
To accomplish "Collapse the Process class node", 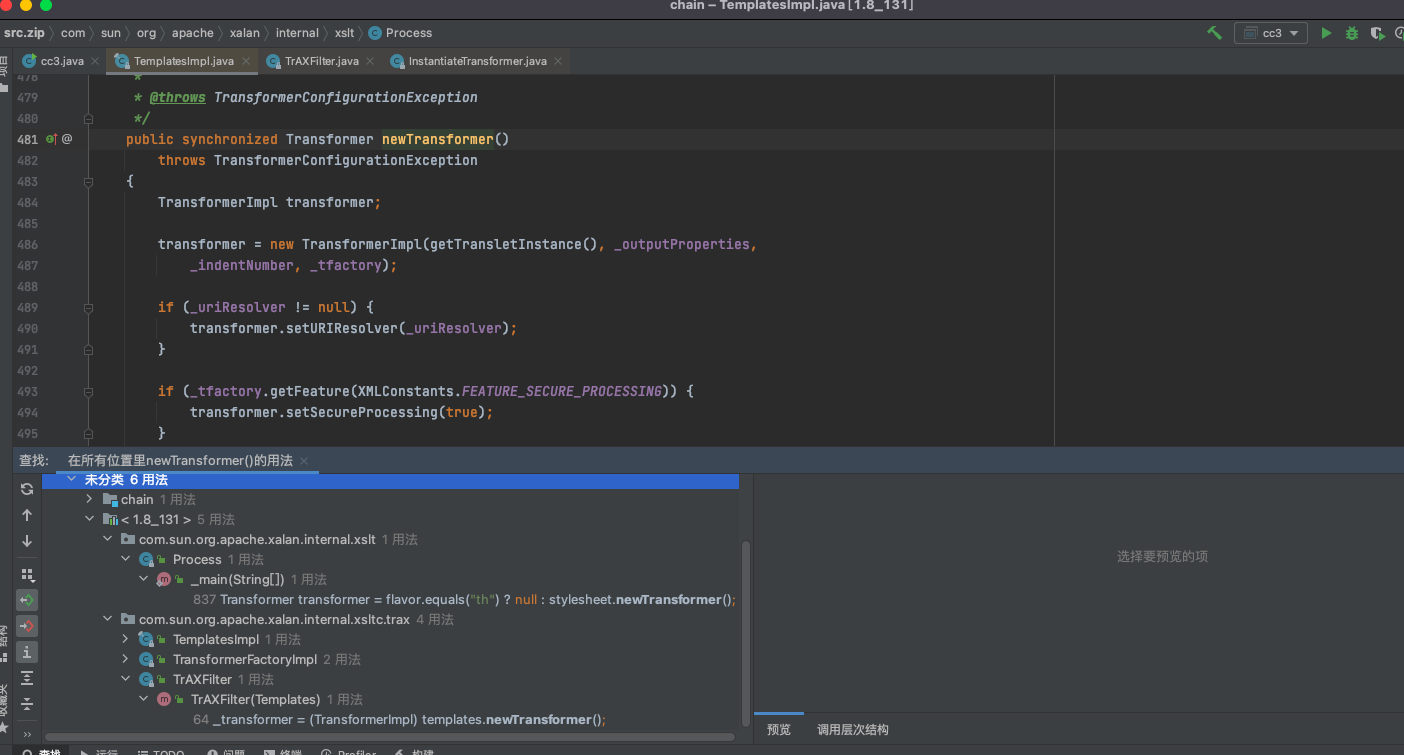I will [x=125, y=559].
